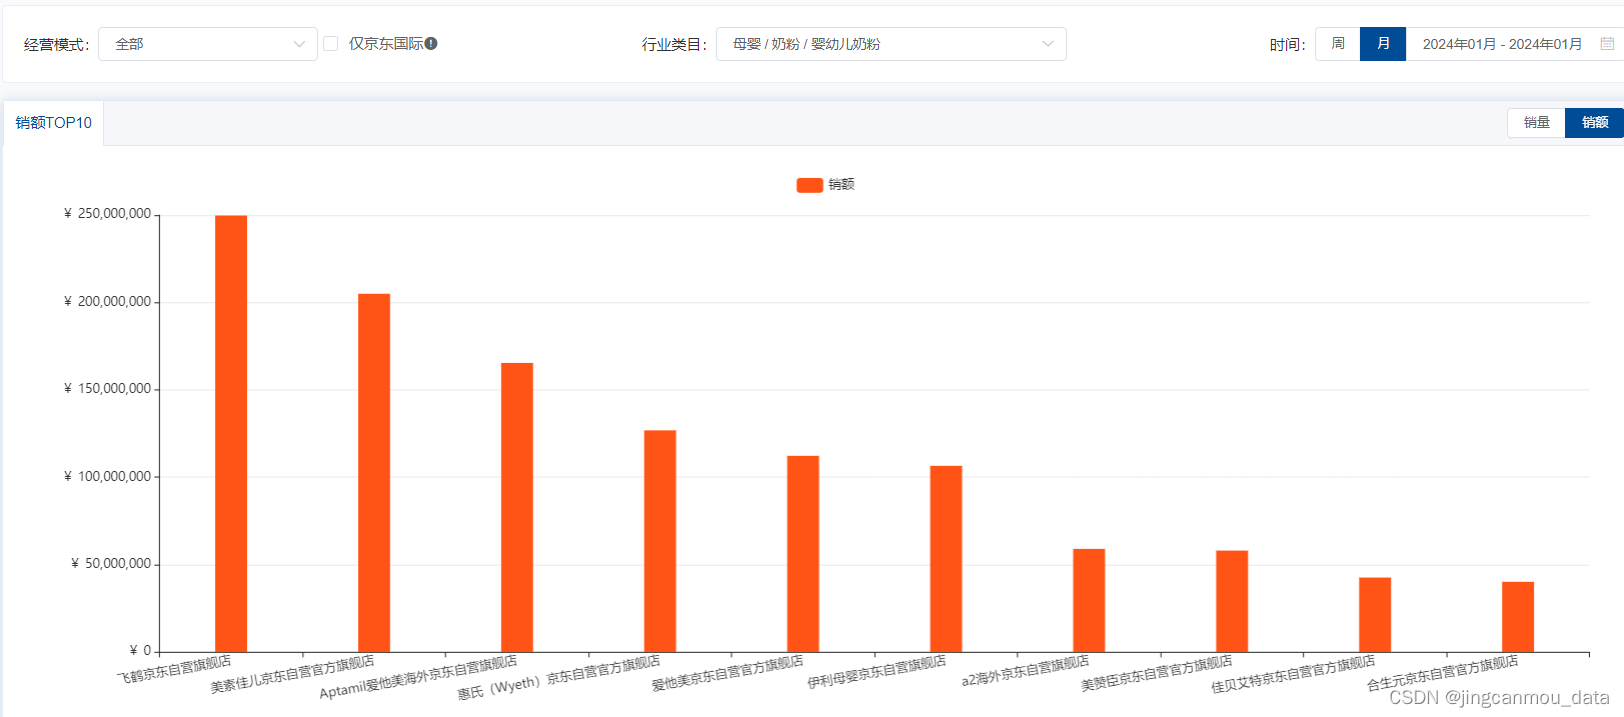Click the 行业类目 field label

(674, 45)
